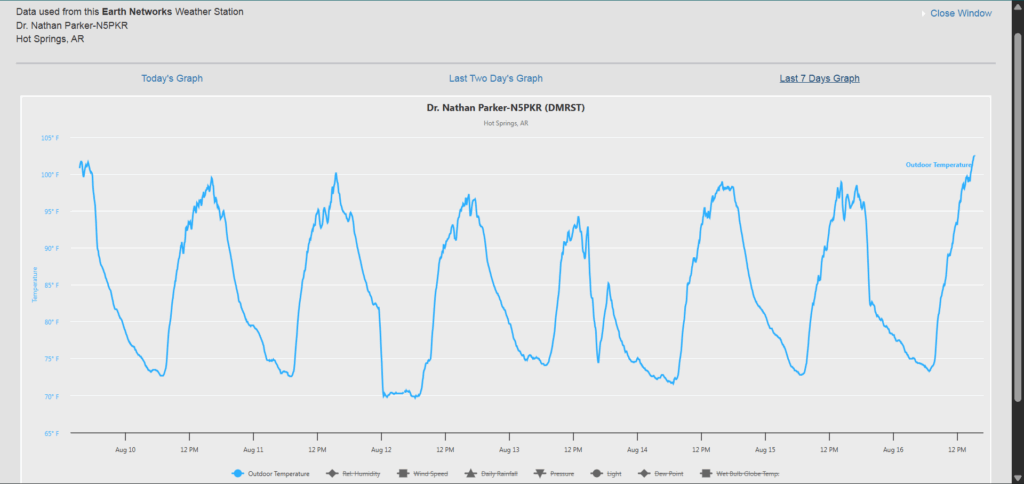This screenshot has width=1024, height=484.
Task: Hide the Outdoor Temperature series via legend text
Action: point(279,473)
